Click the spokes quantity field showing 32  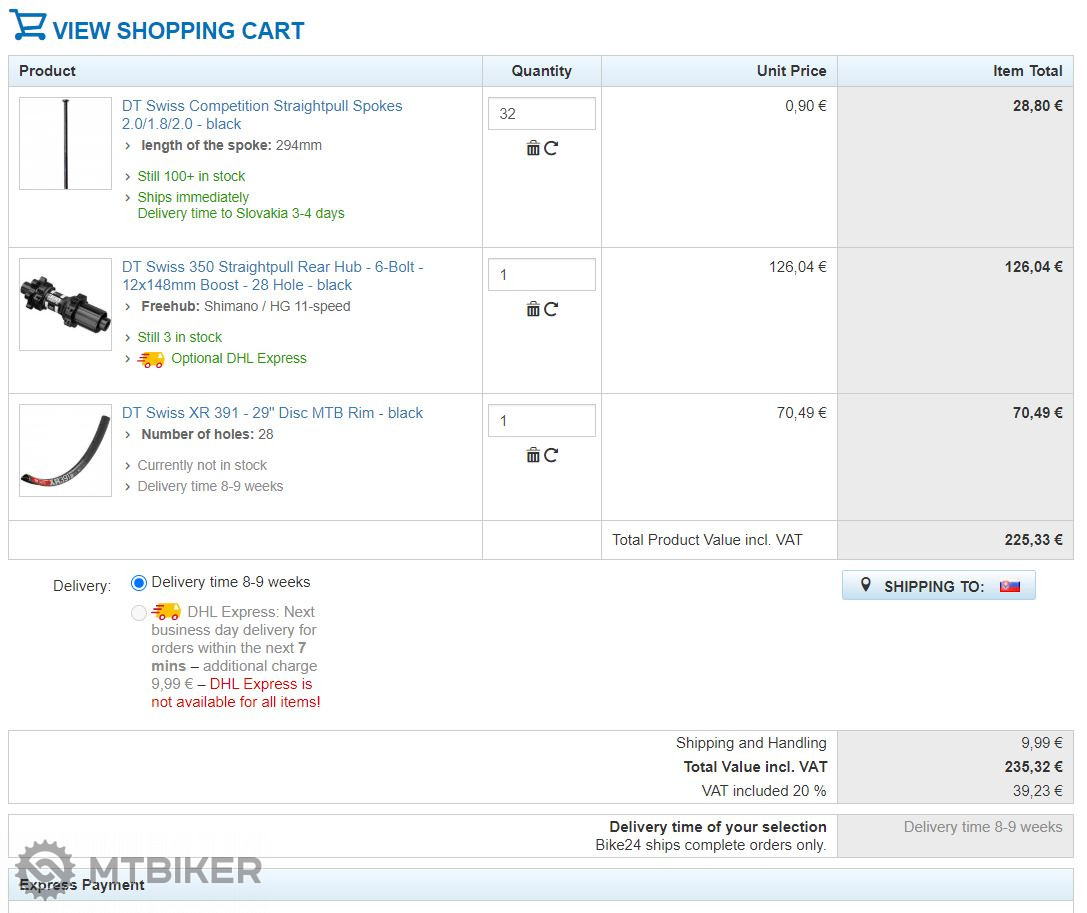tap(541, 114)
